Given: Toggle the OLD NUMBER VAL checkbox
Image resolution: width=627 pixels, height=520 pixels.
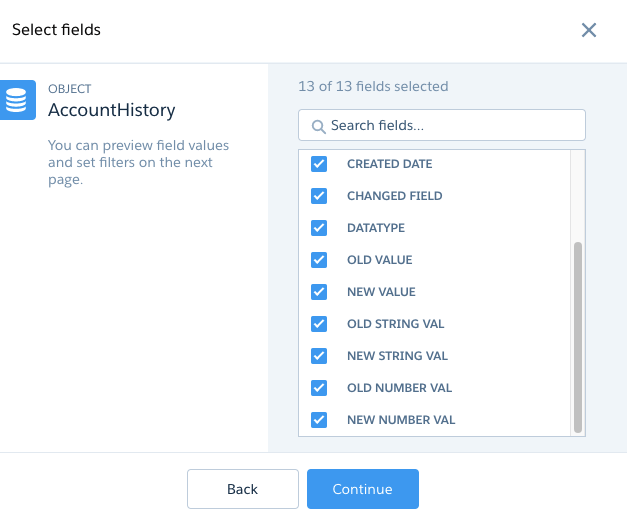Looking at the screenshot, I should [x=319, y=388].
